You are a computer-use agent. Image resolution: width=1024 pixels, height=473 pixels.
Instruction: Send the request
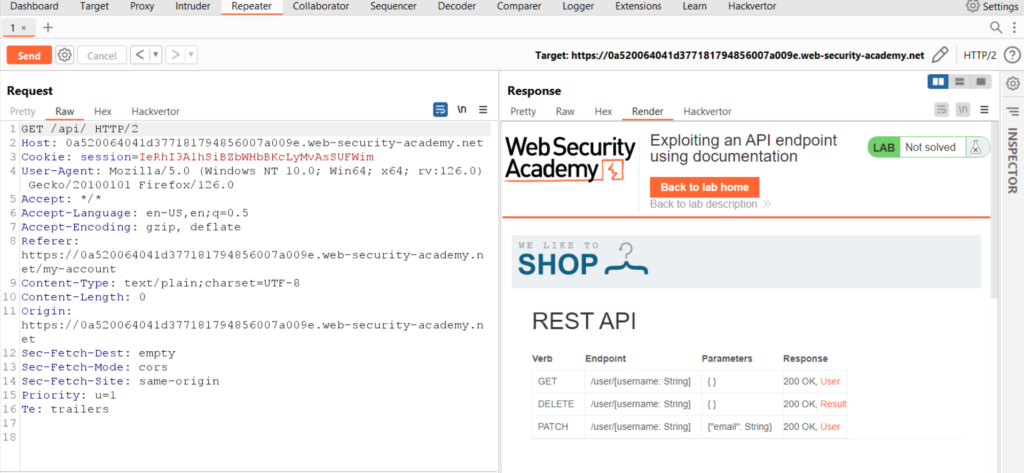(29, 56)
